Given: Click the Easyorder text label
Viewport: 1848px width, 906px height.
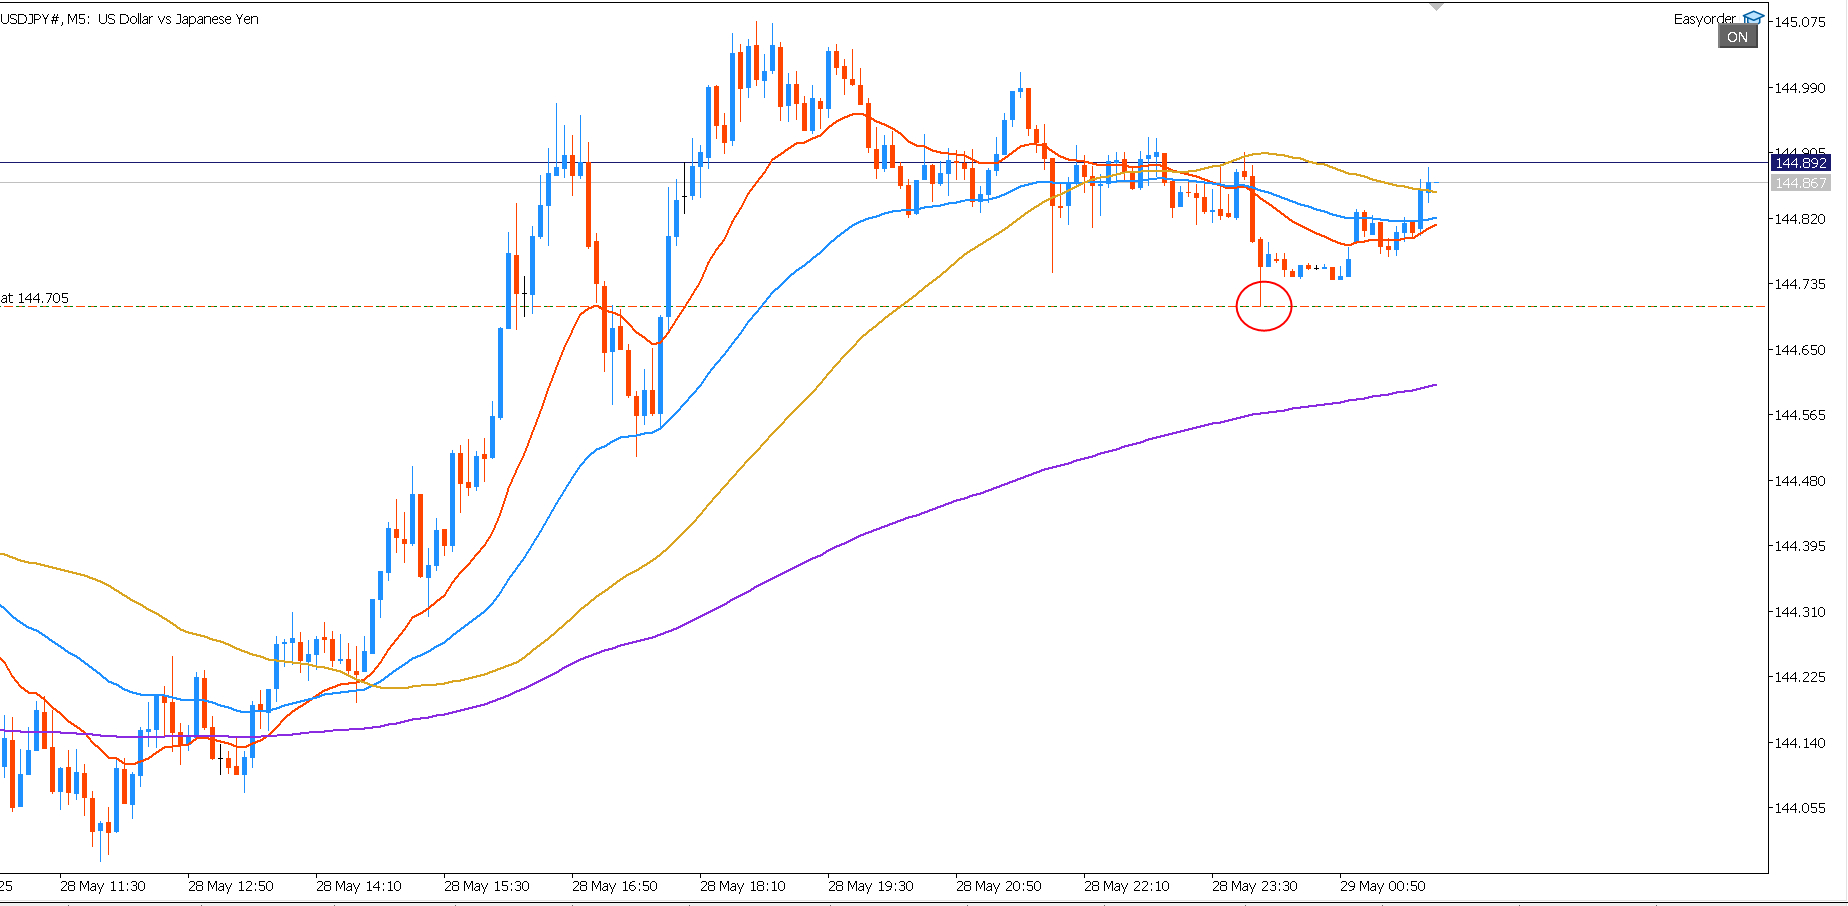Looking at the screenshot, I should pos(1705,19).
